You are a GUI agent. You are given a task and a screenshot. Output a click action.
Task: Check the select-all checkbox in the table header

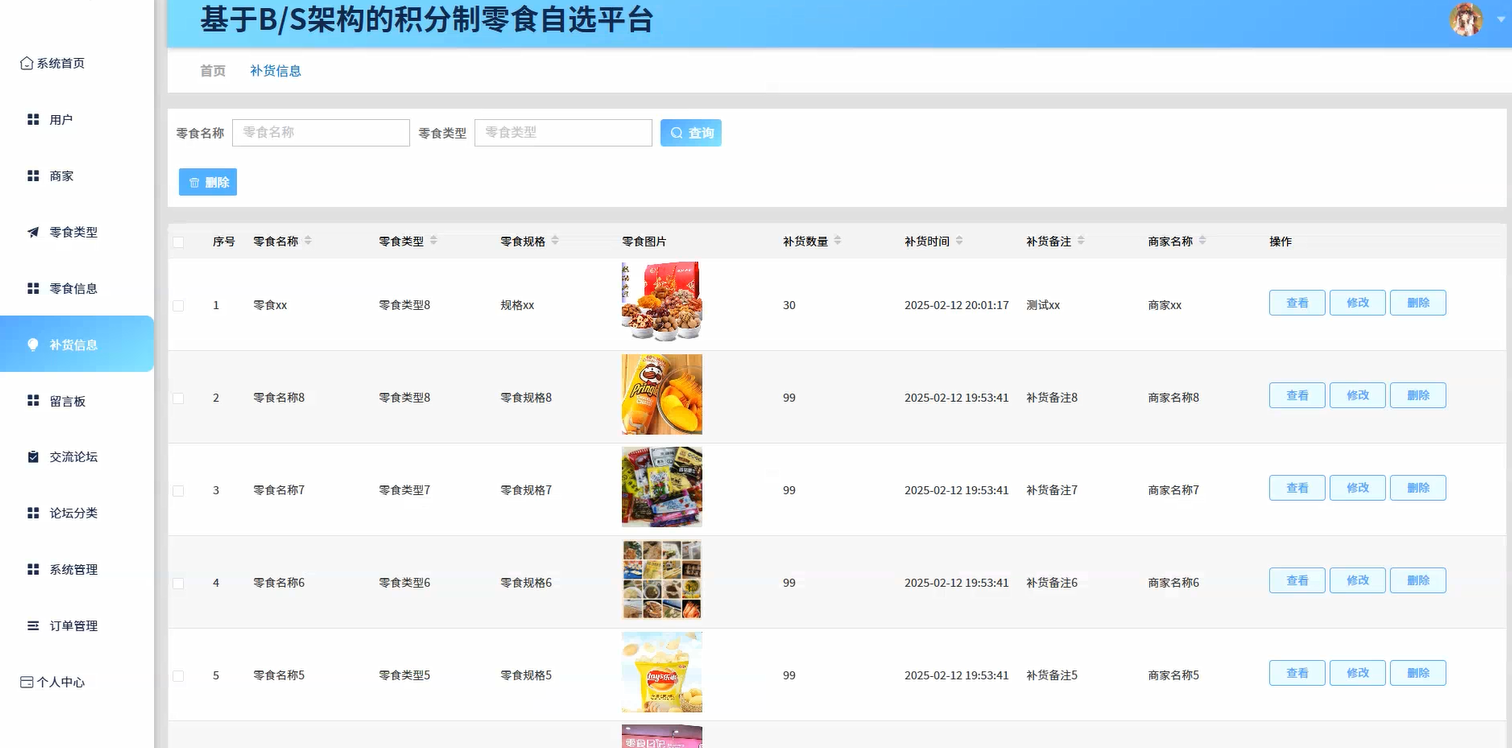click(178, 241)
